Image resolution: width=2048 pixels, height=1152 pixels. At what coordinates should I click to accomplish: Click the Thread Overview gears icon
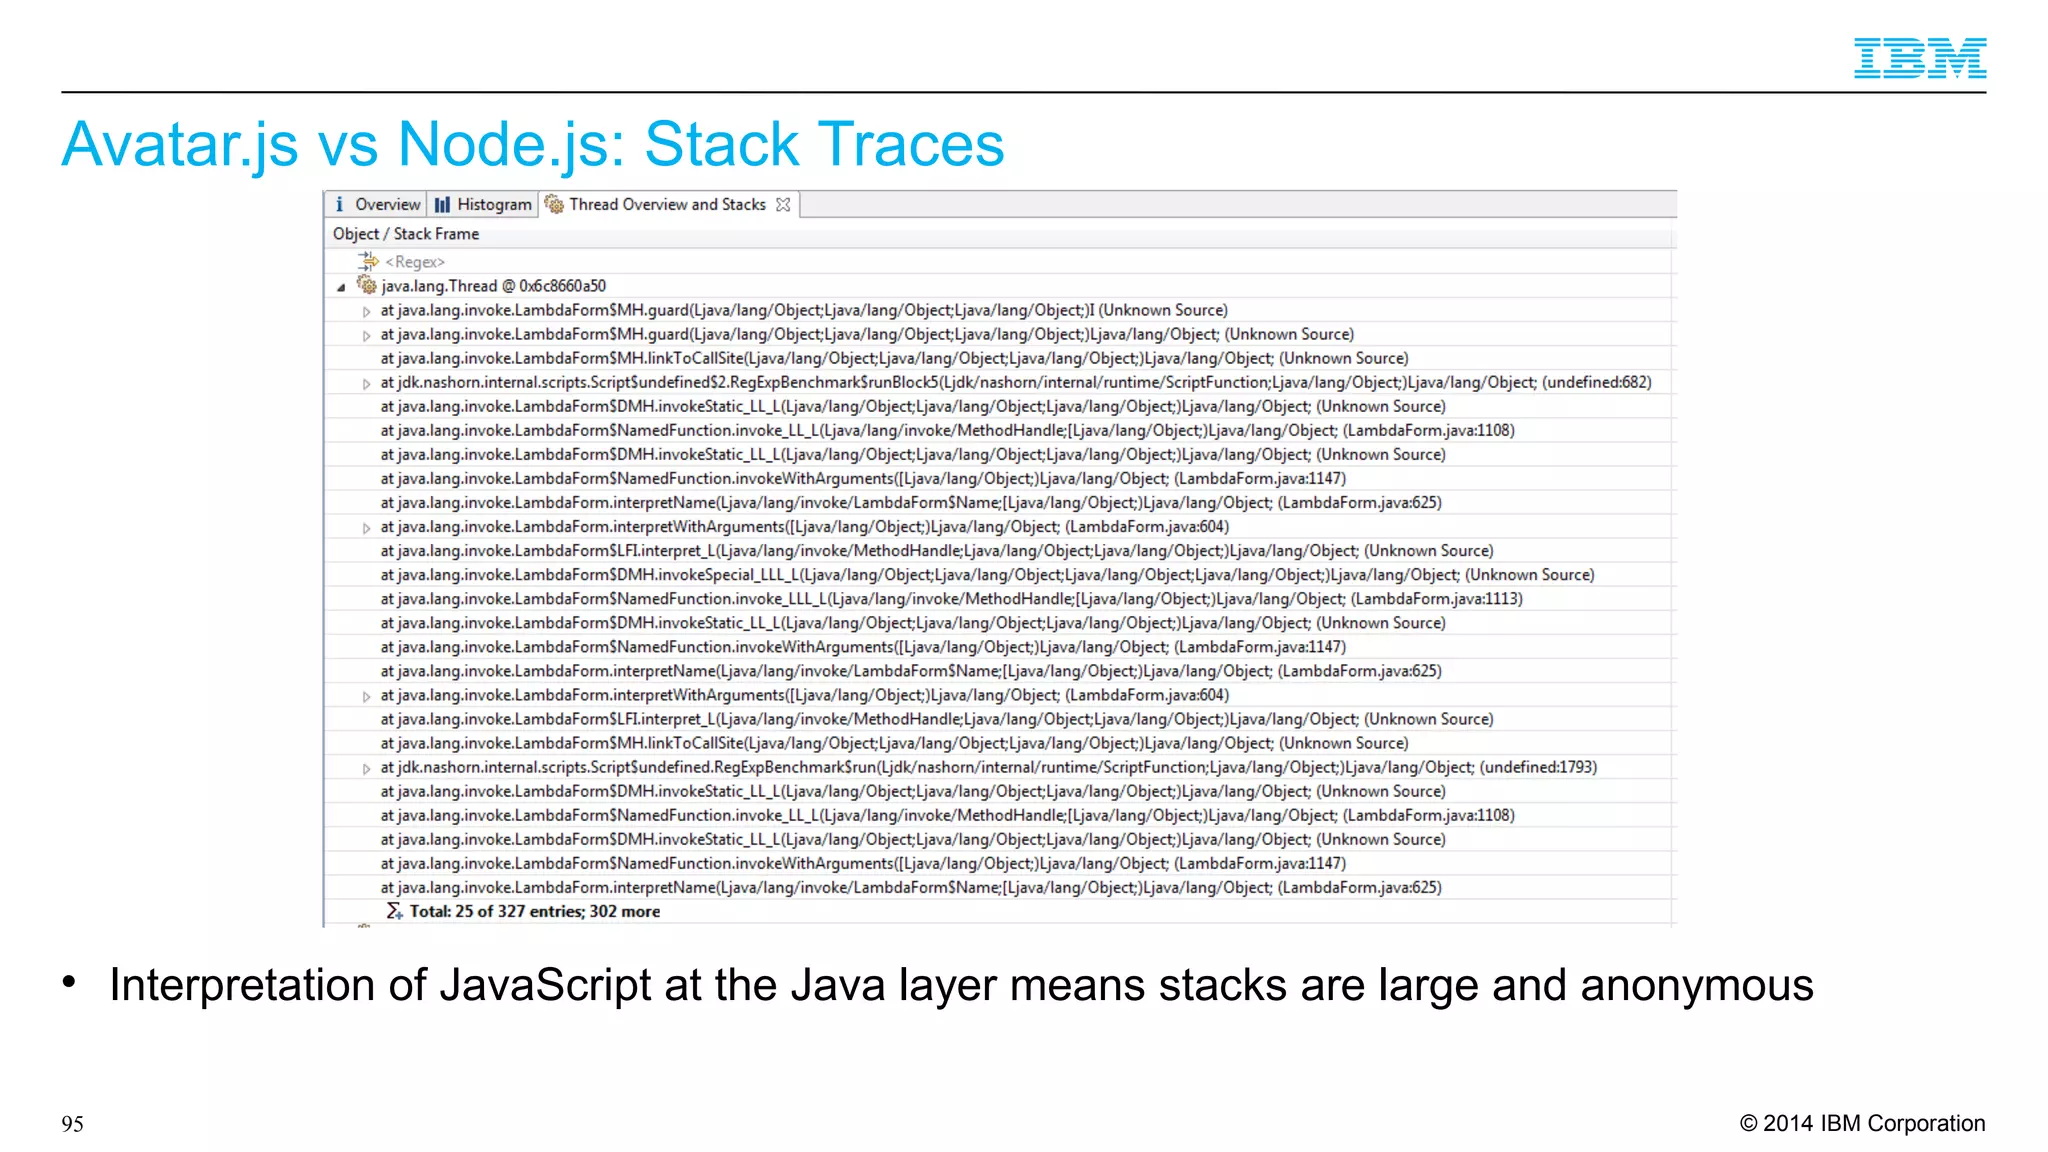pyautogui.click(x=554, y=204)
